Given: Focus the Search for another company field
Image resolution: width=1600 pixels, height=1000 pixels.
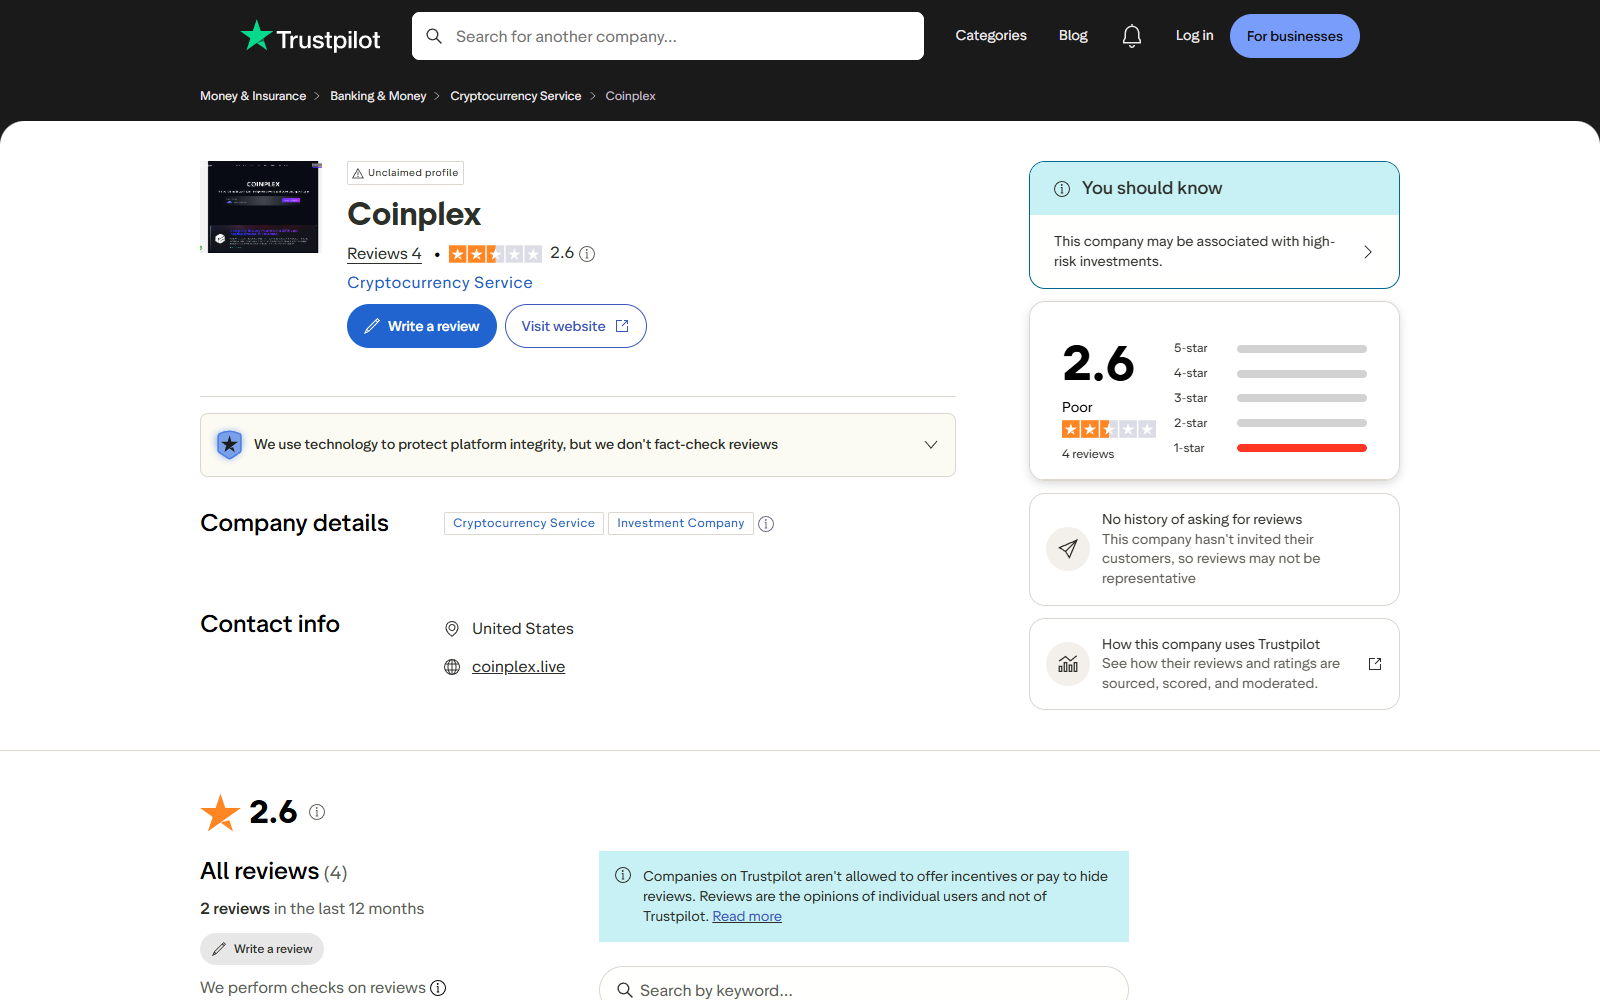Looking at the screenshot, I should [668, 36].
